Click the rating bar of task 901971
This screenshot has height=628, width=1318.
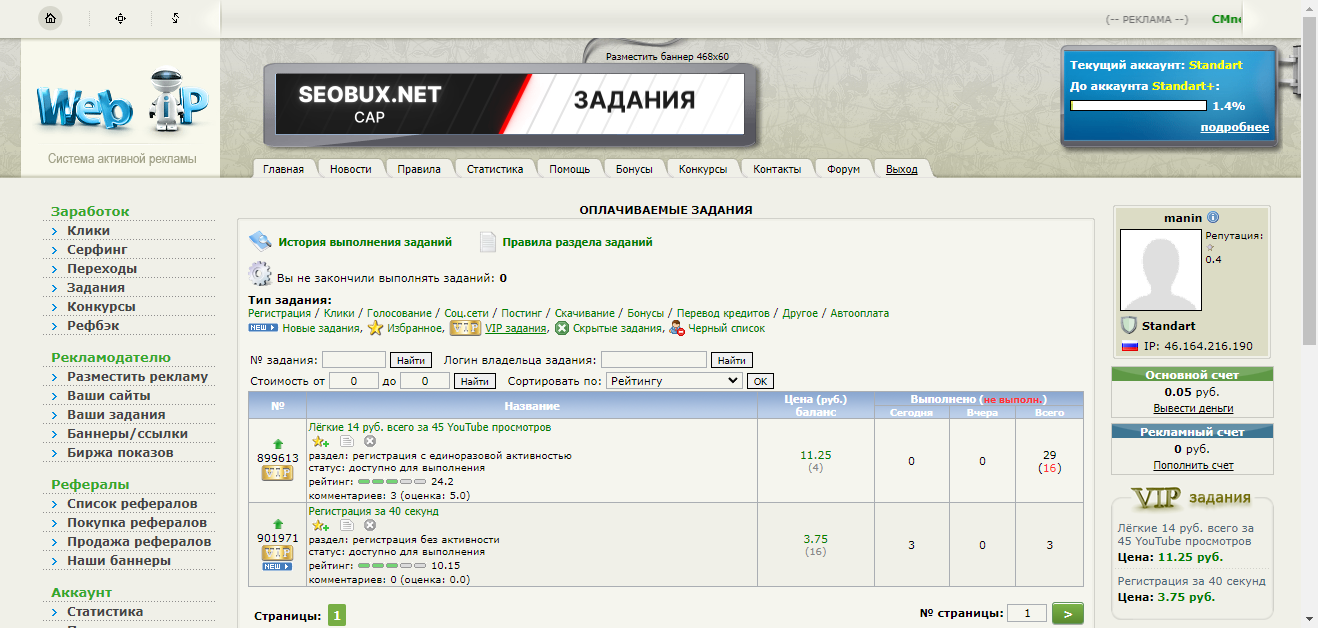coord(392,566)
